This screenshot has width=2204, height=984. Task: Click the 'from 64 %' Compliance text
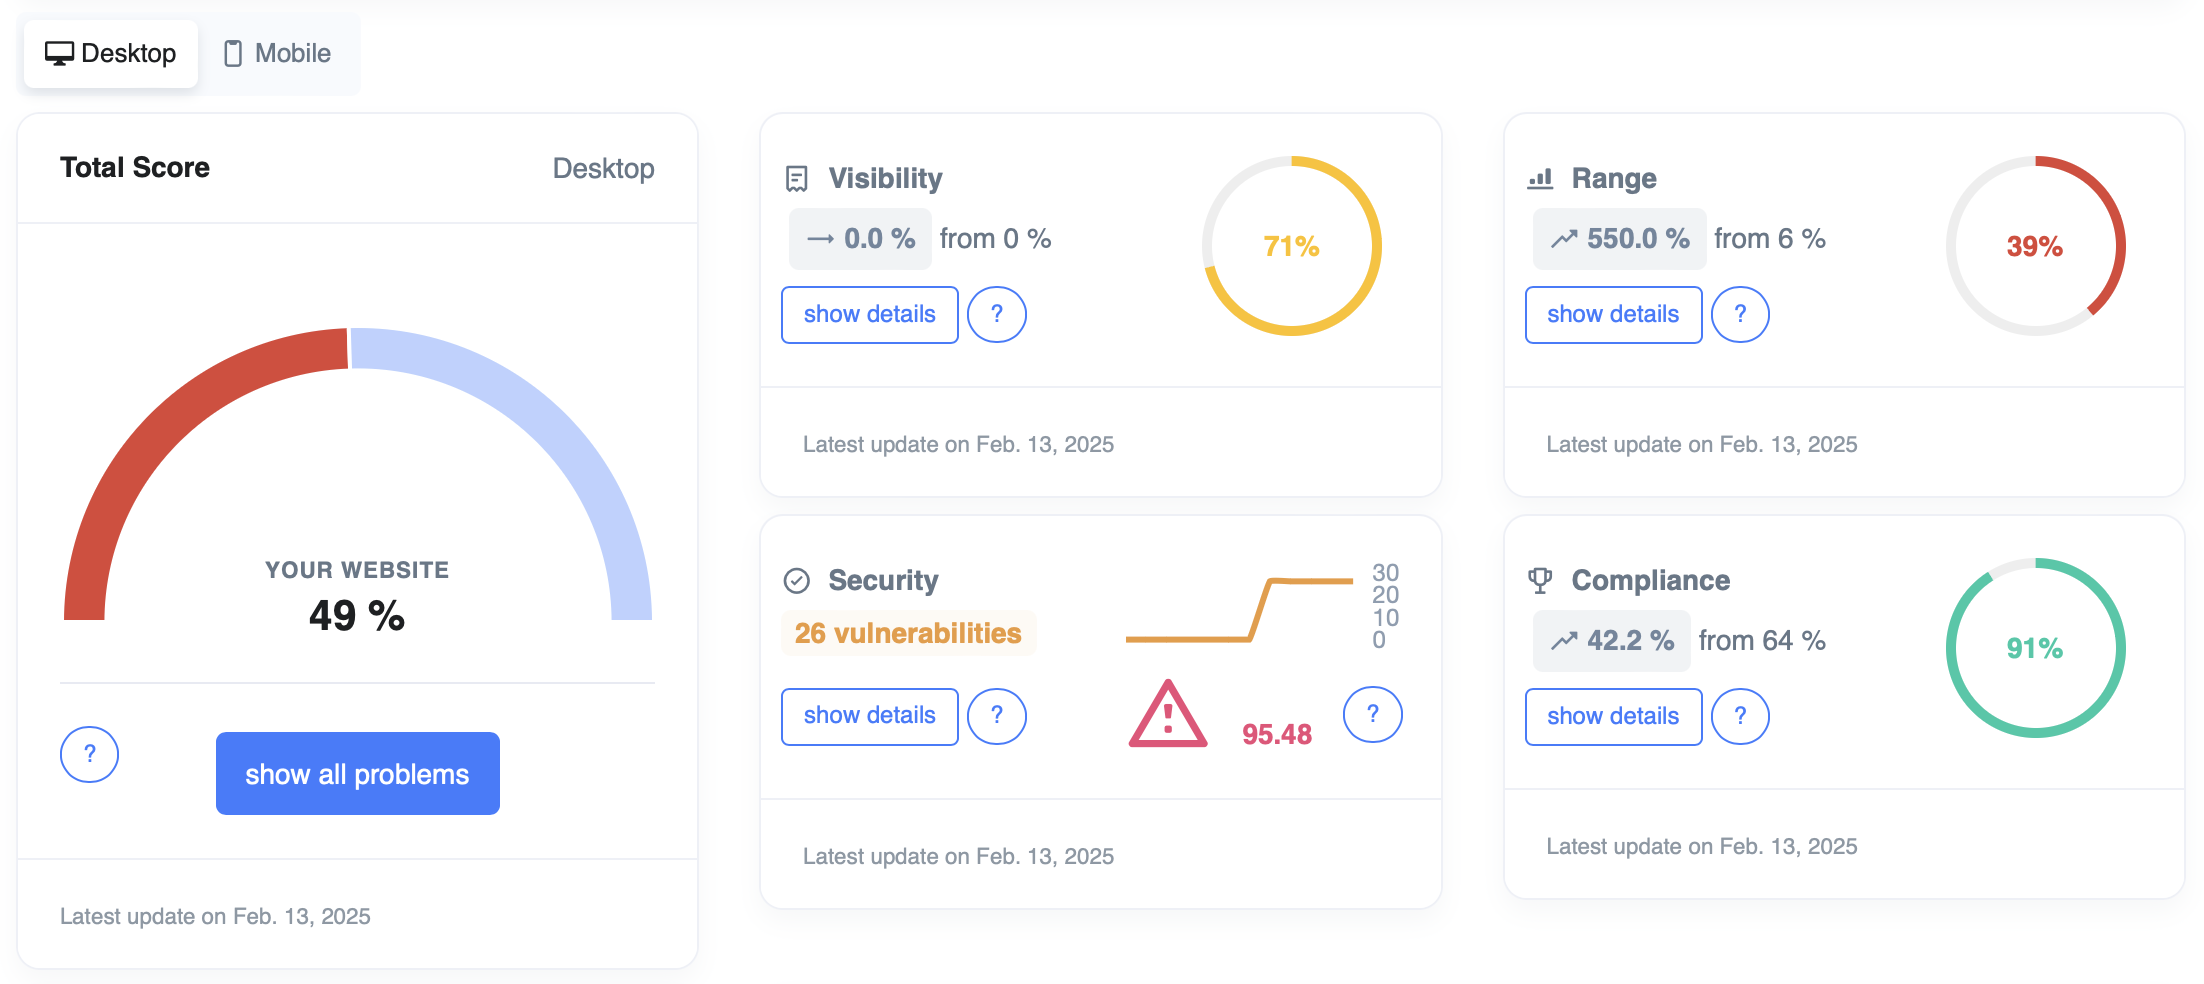click(1762, 641)
